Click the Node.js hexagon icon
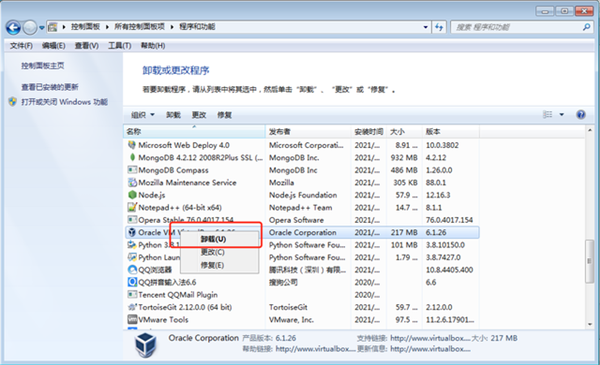600x365 pixels. tap(132, 195)
